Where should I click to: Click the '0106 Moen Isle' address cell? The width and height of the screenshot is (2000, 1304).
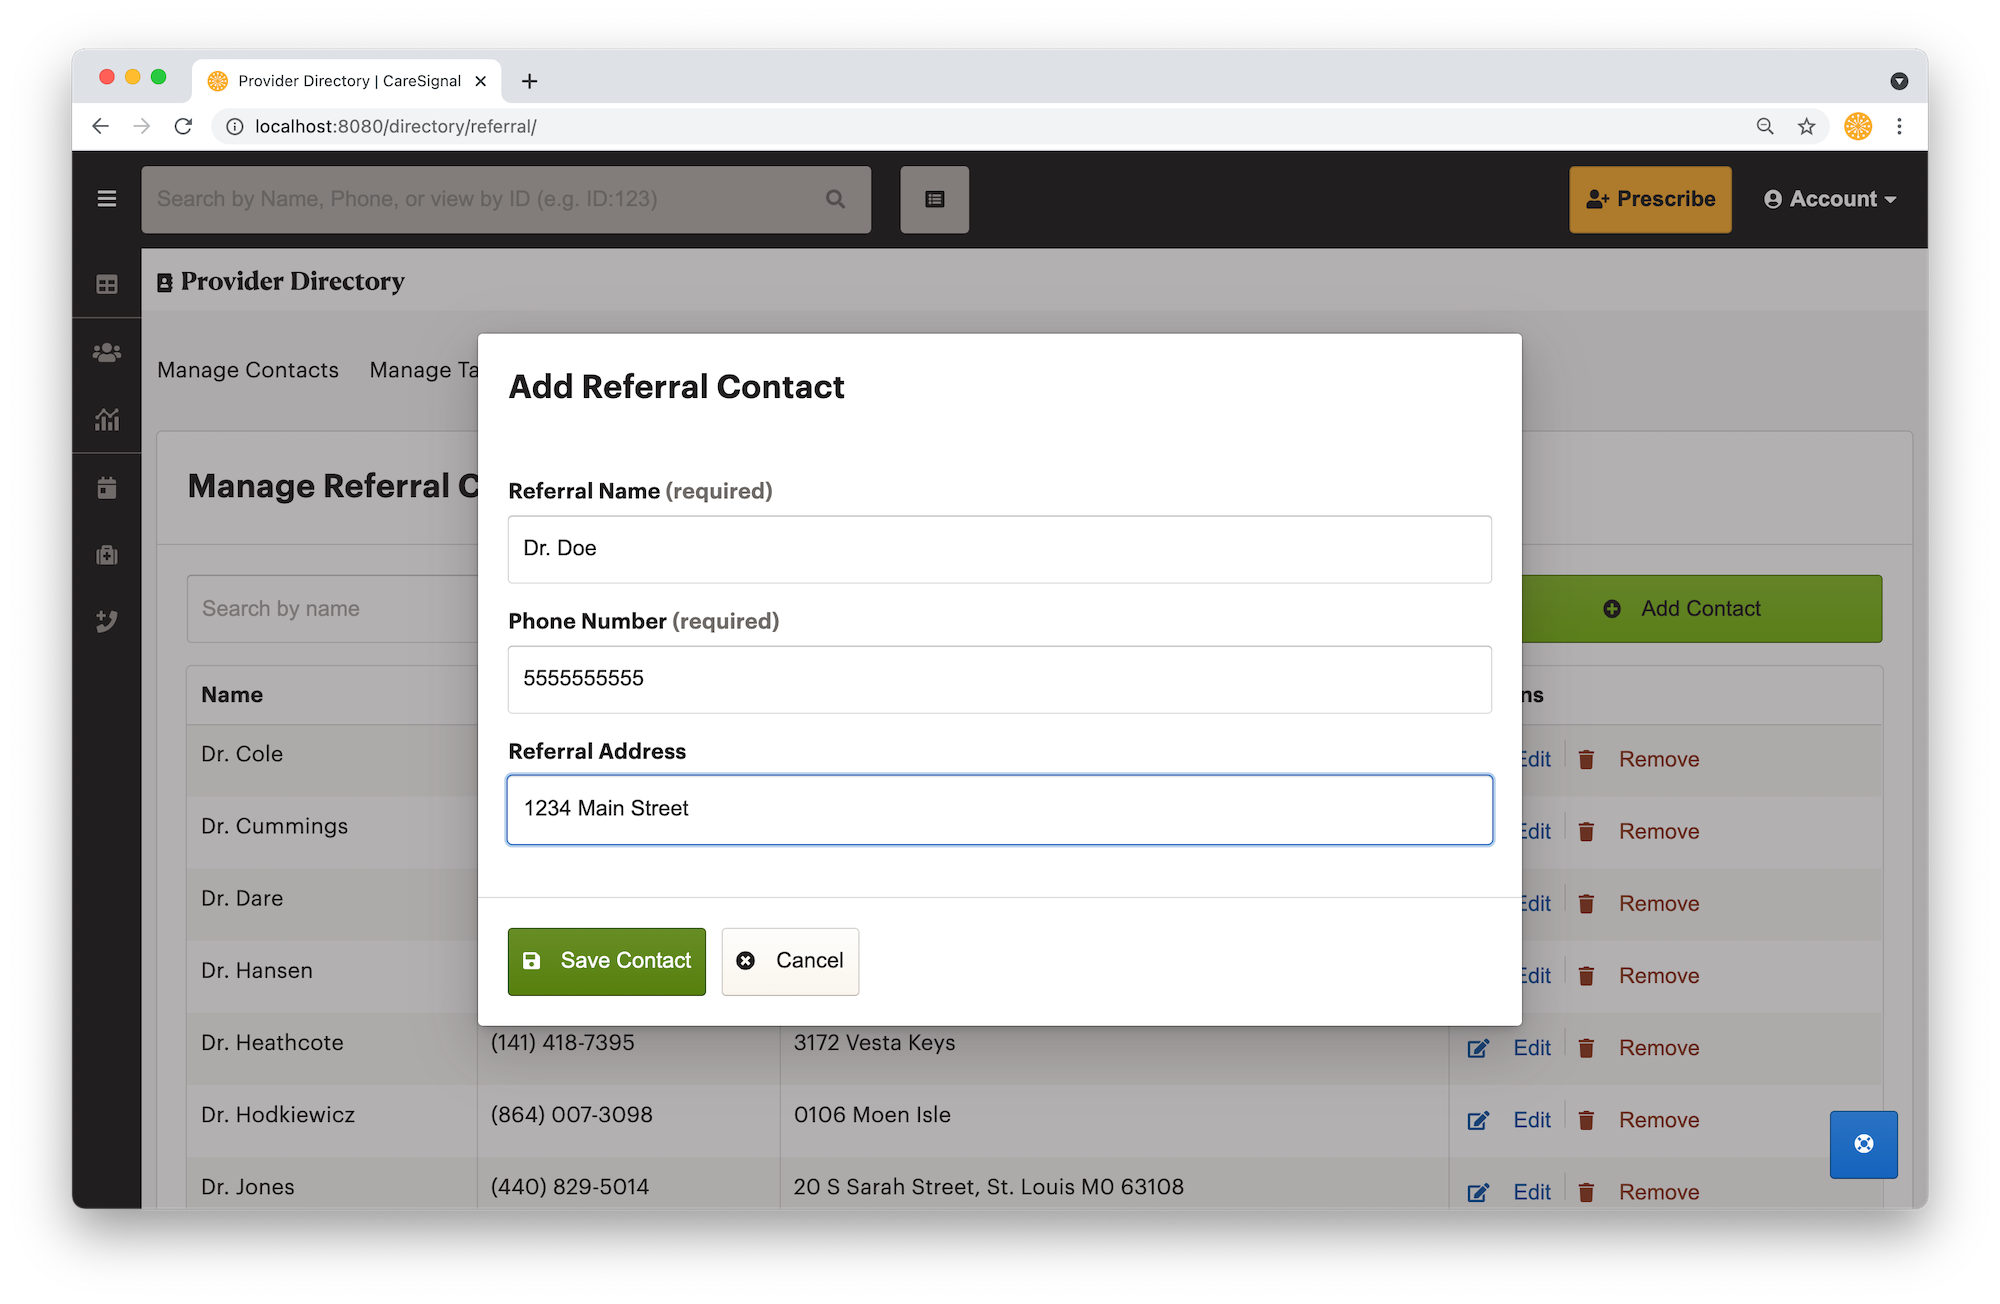[x=872, y=1115]
